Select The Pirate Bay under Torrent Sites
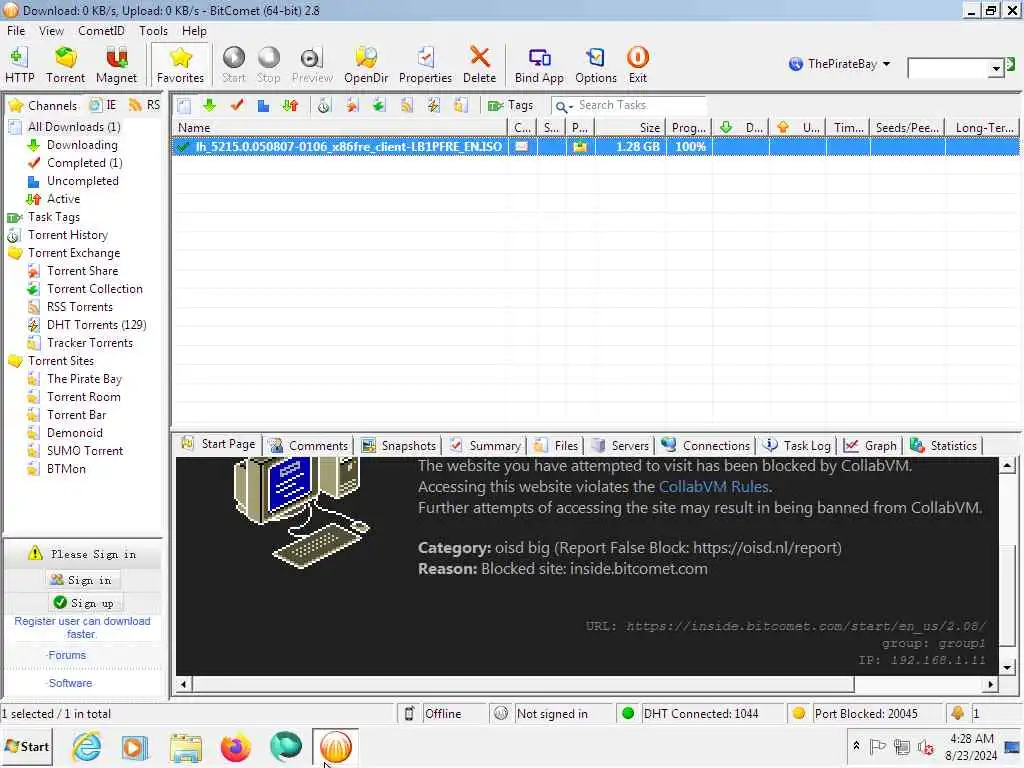The height and width of the screenshot is (768, 1024). click(84, 379)
